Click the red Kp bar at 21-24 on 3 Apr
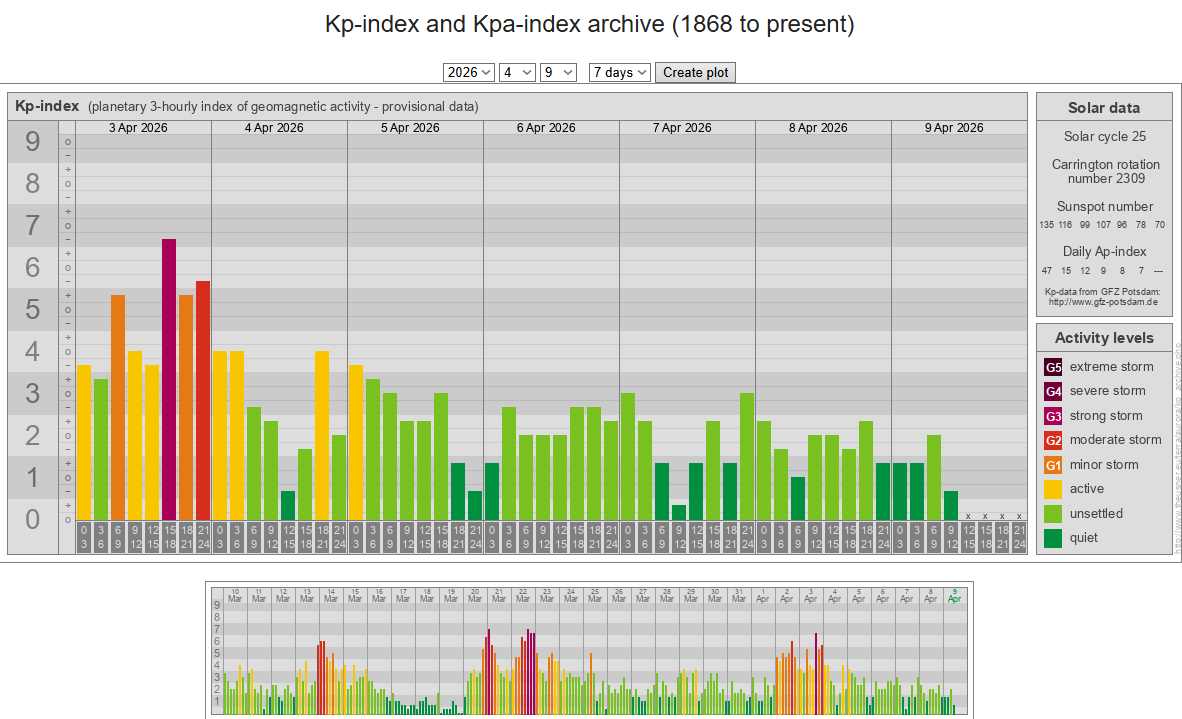1182x719 pixels. 203,400
